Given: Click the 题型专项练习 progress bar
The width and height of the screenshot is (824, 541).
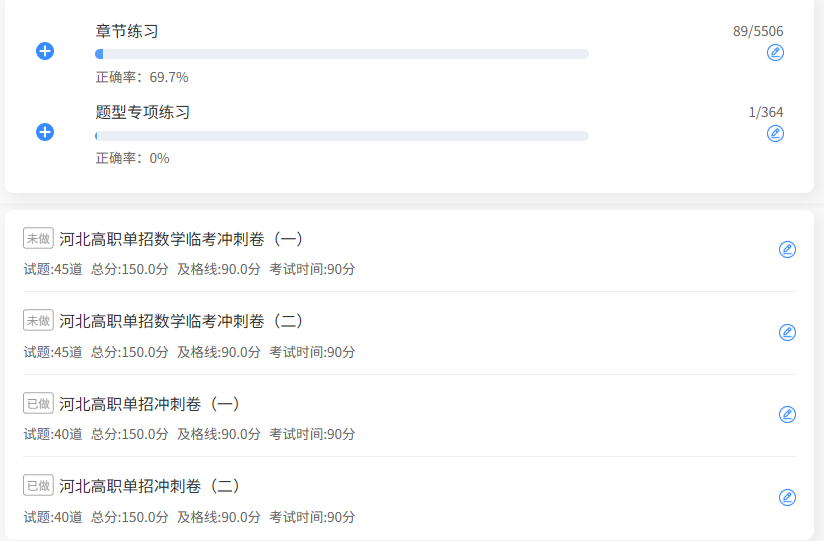Looking at the screenshot, I should pos(342,136).
